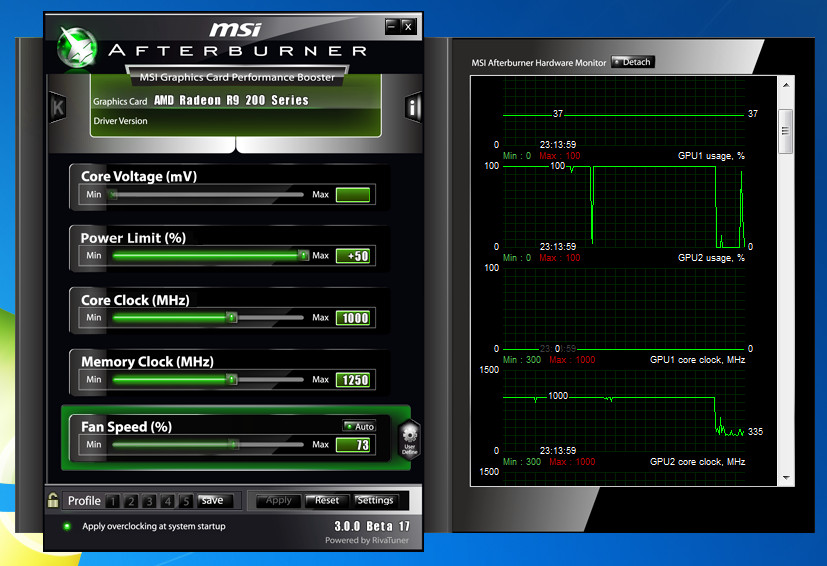Viewport: 827px width, 566px height.
Task: Toggle the profile lock padlock icon
Action: point(53,500)
